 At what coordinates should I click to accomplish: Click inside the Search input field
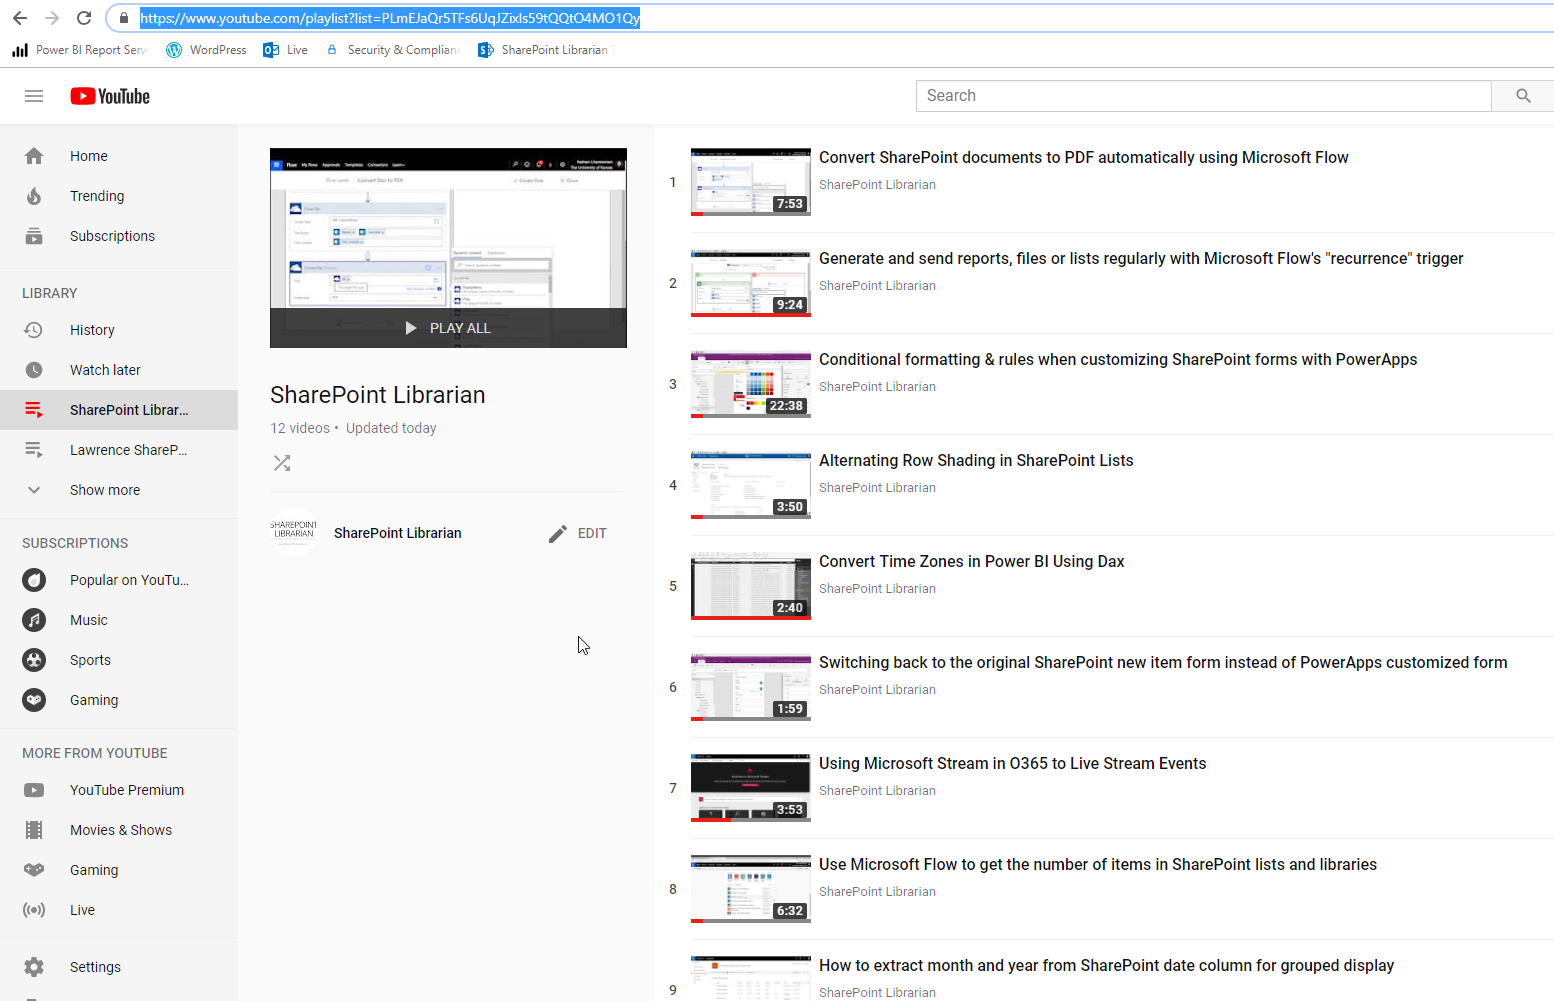pos(1150,95)
